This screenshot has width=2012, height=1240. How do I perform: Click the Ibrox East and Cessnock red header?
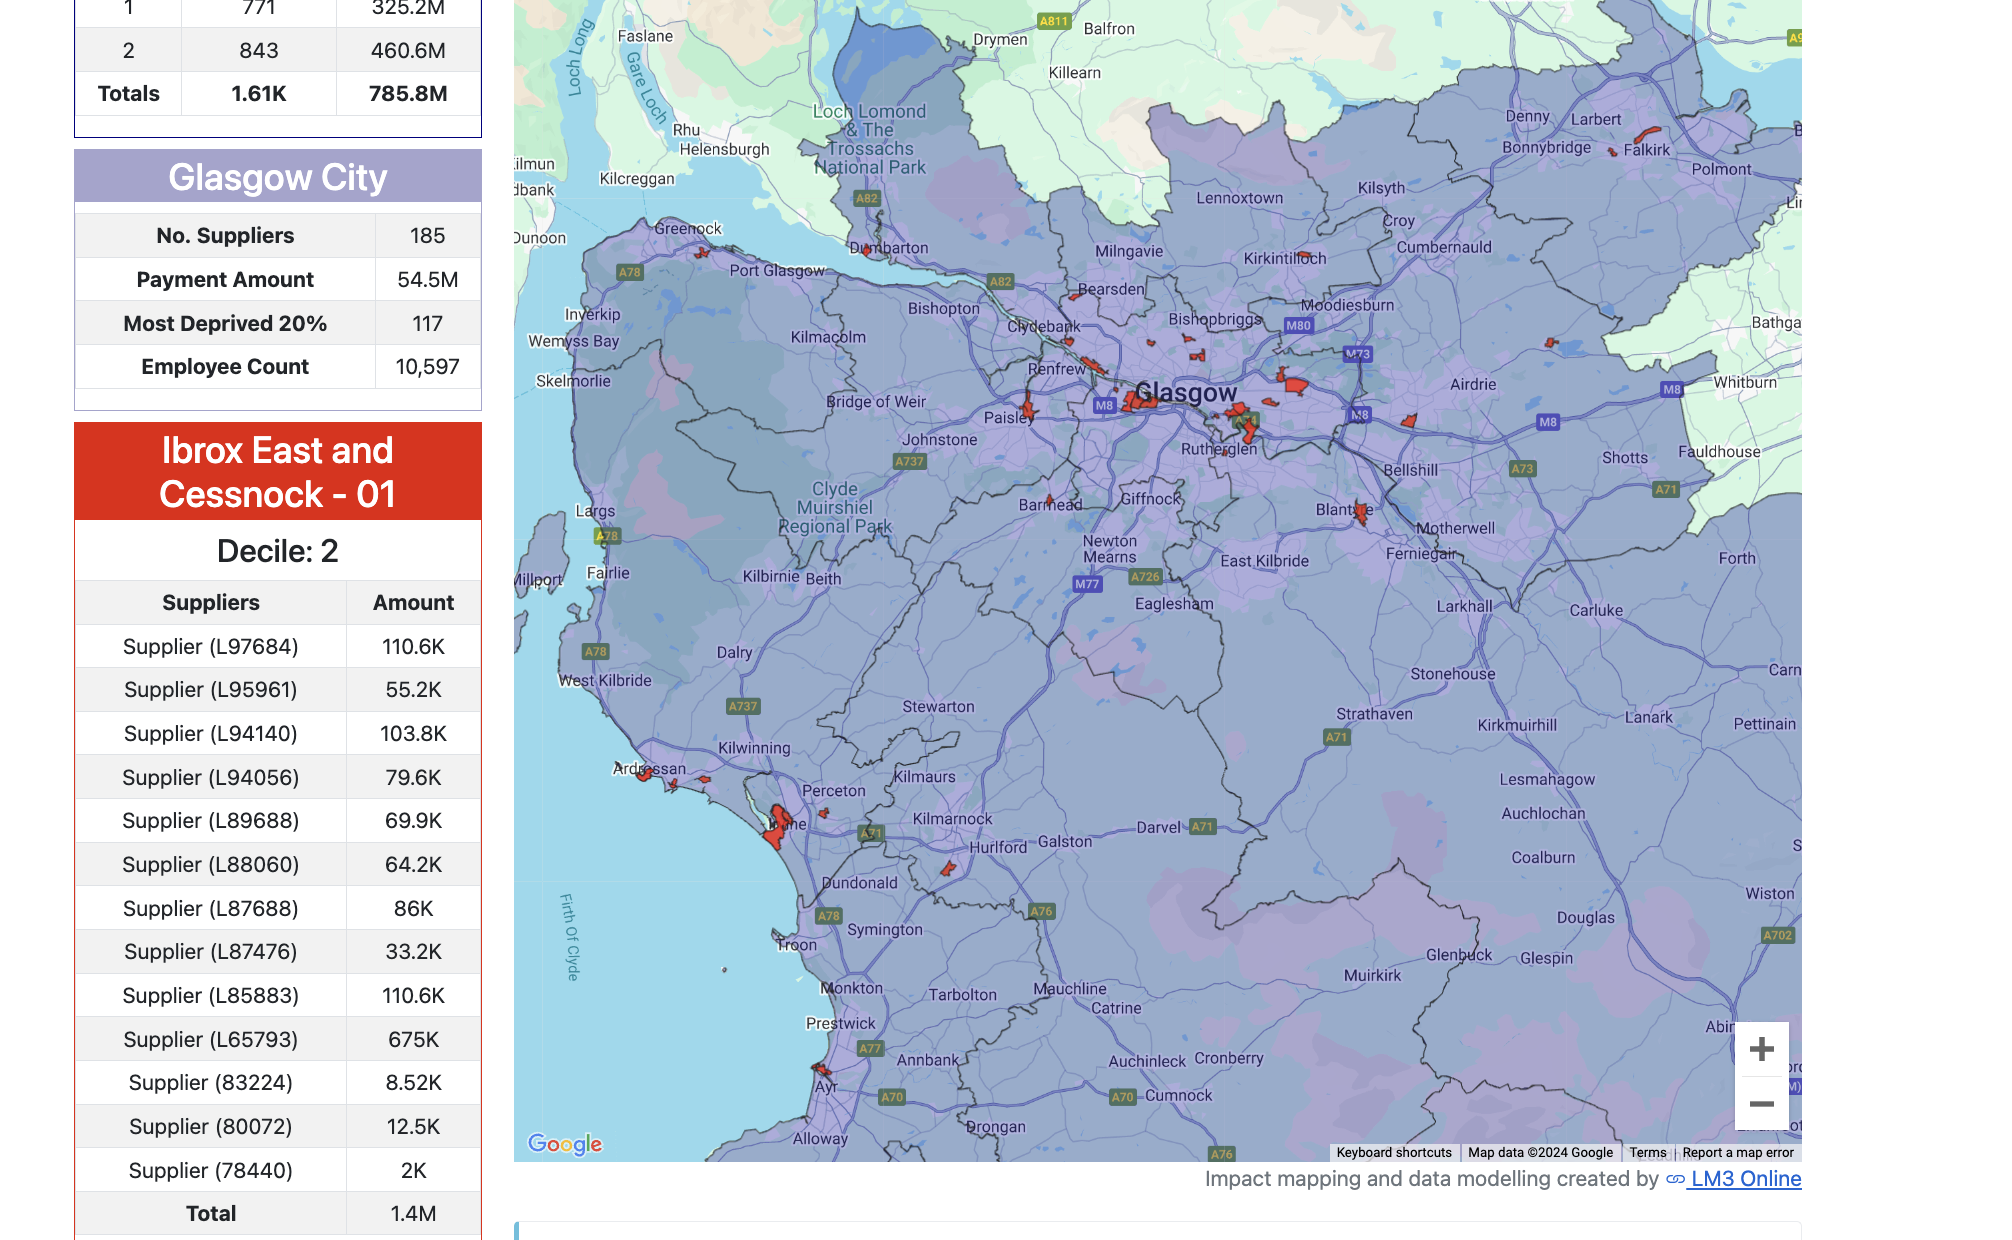pos(278,472)
